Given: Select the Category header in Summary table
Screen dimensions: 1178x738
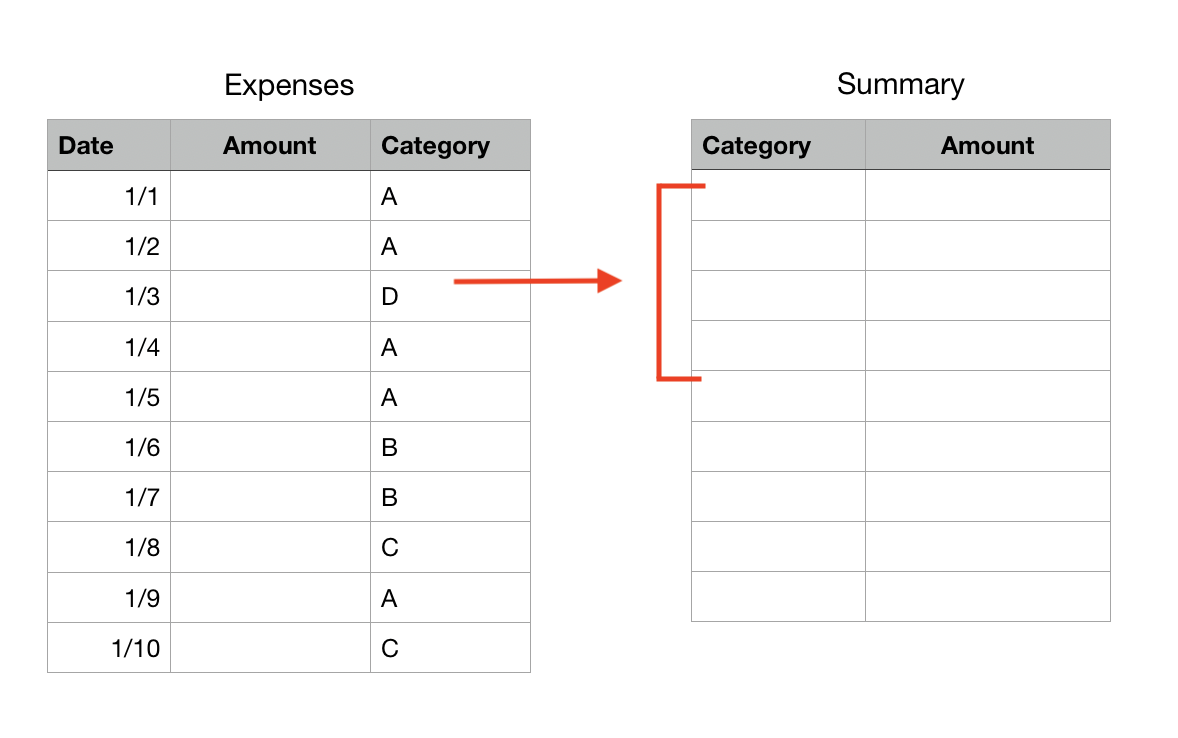Looking at the screenshot, I should (x=777, y=146).
